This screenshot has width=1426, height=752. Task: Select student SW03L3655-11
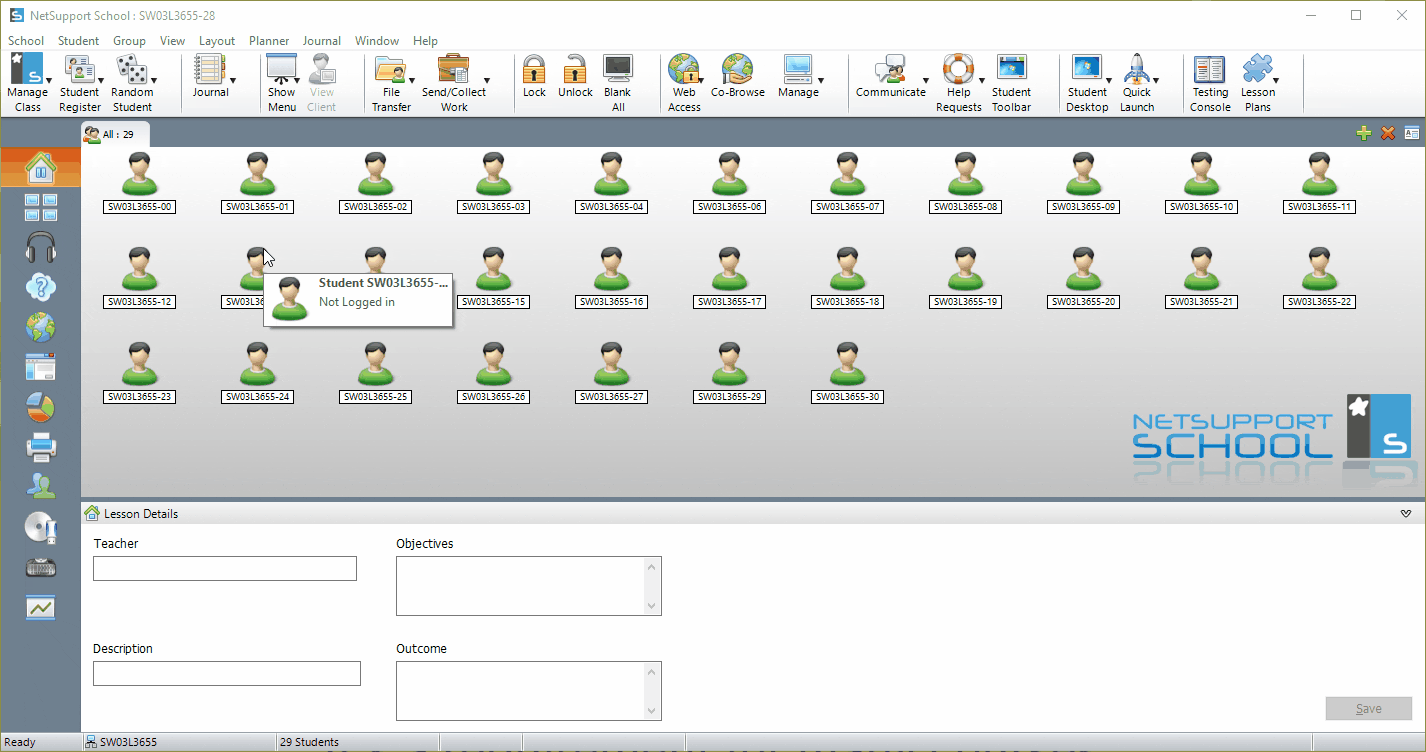coord(1320,183)
